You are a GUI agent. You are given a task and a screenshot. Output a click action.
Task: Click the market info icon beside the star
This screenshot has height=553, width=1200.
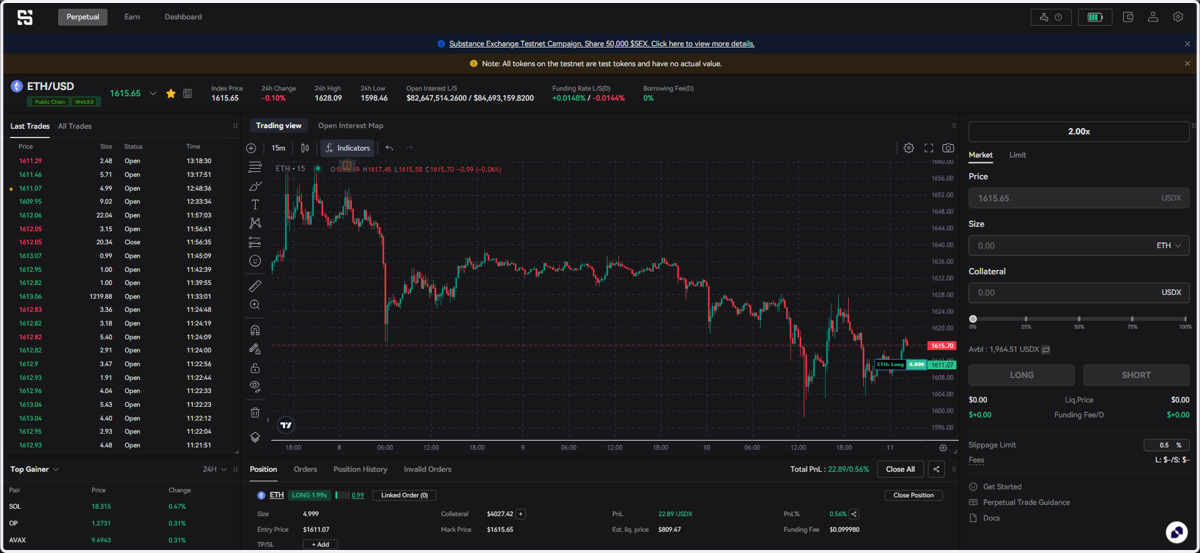[x=187, y=93]
